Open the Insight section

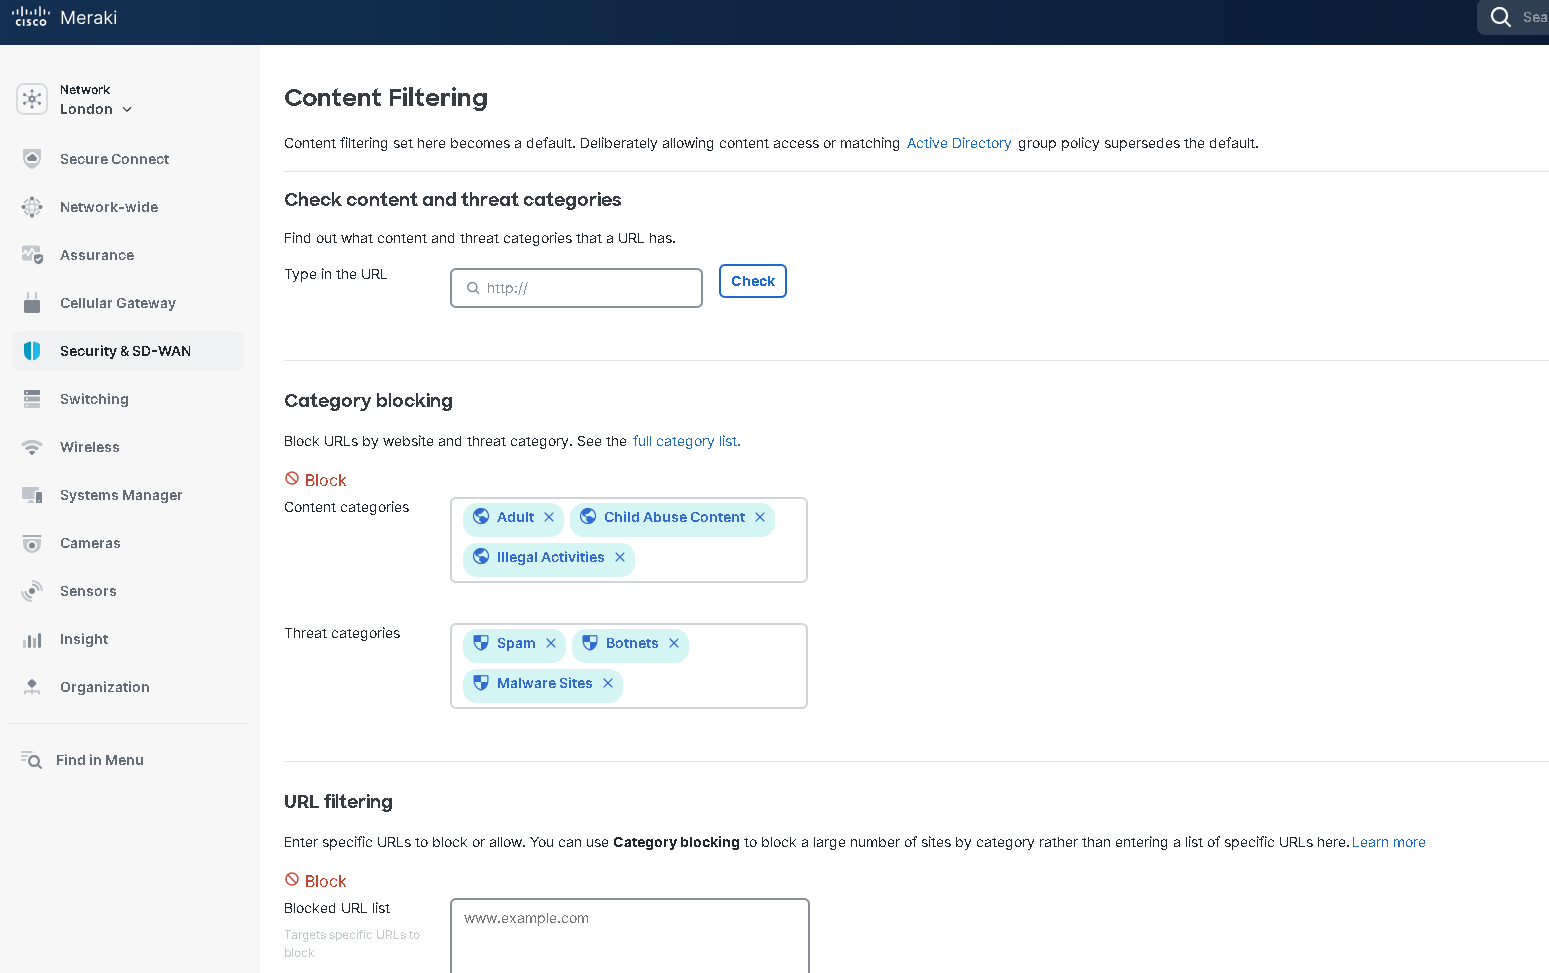tap(83, 639)
